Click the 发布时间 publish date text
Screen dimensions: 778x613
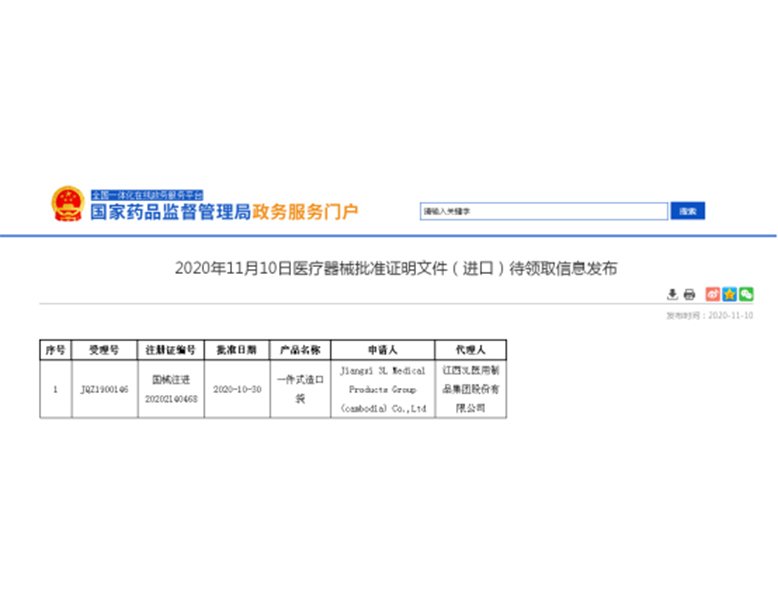click(x=709, y=315)
